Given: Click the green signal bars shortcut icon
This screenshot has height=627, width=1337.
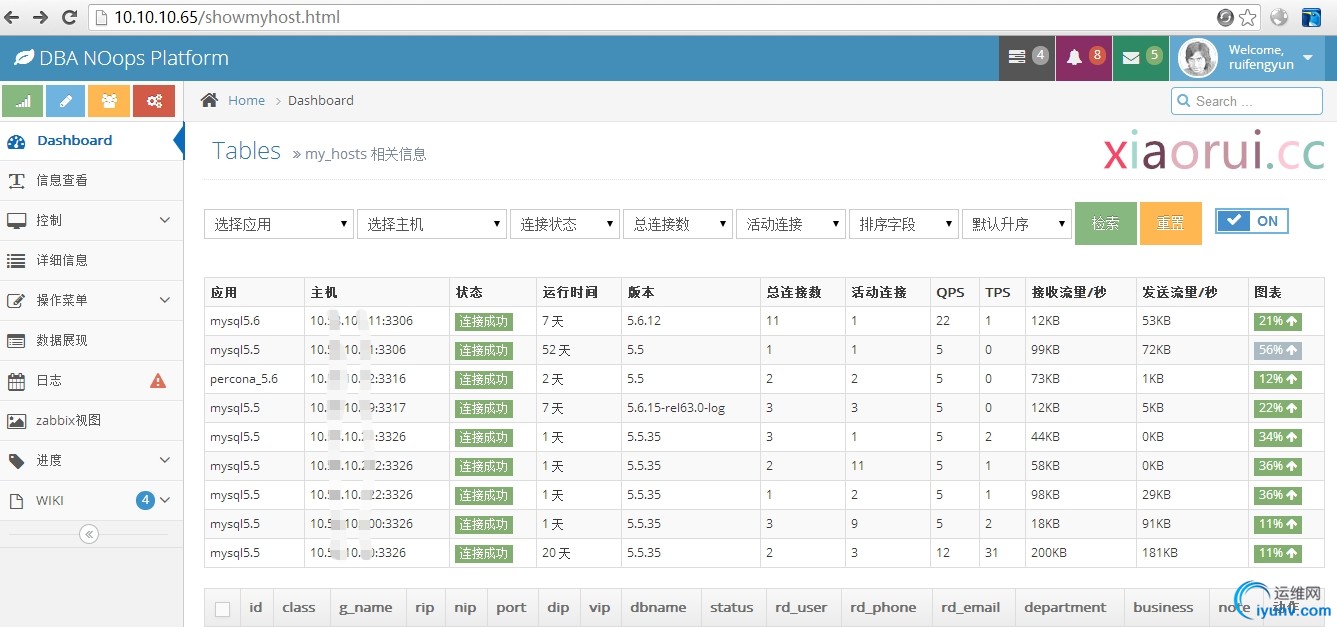Looking at the screenshot, I should (x=23, y=101).
